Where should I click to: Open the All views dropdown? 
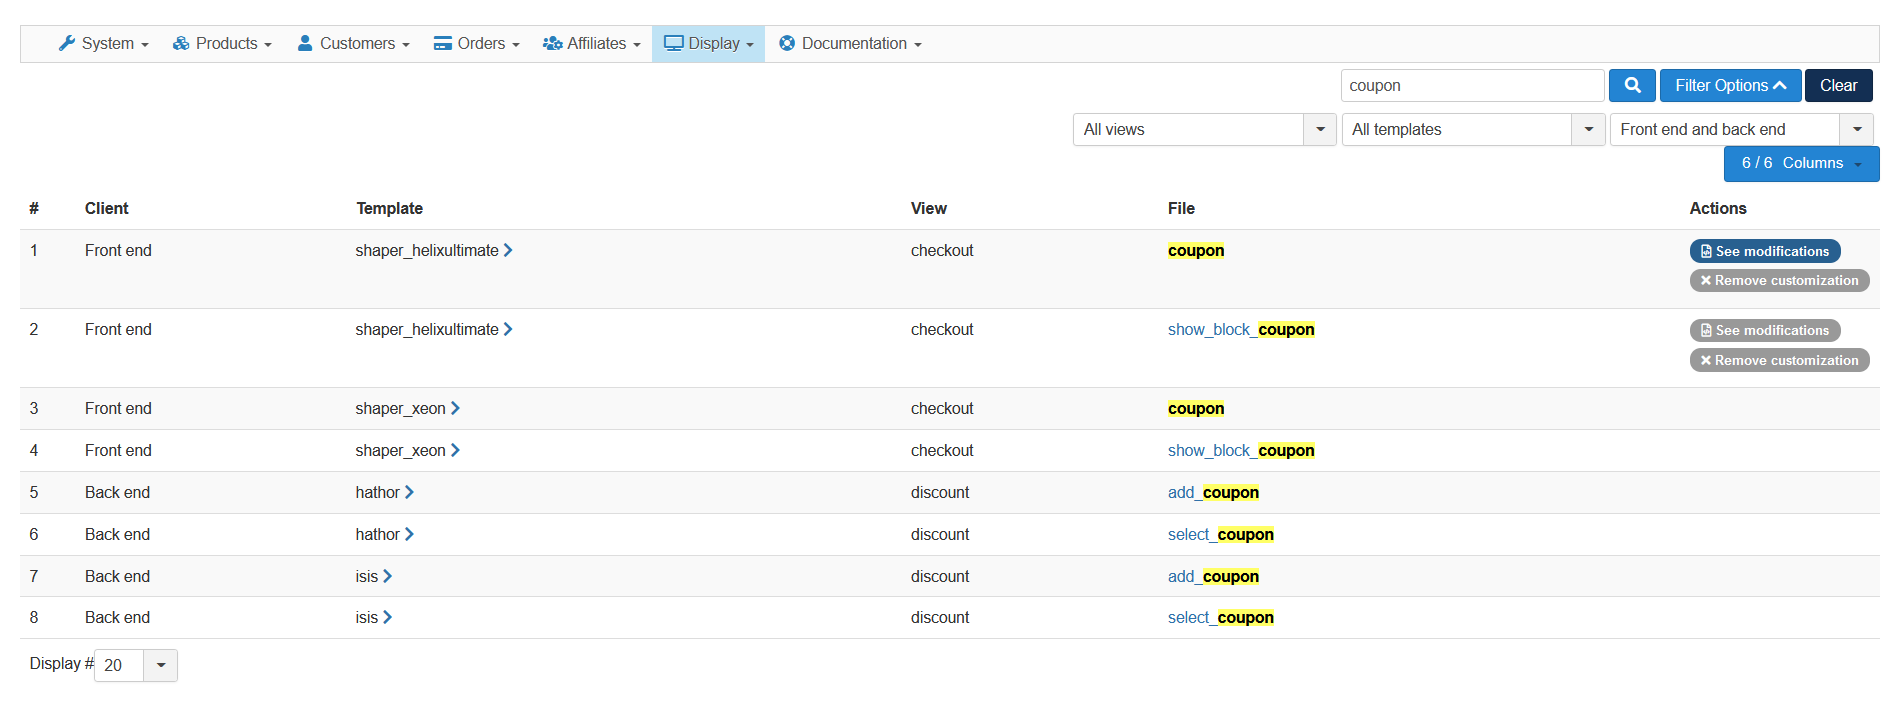[x=1204, y=130]
